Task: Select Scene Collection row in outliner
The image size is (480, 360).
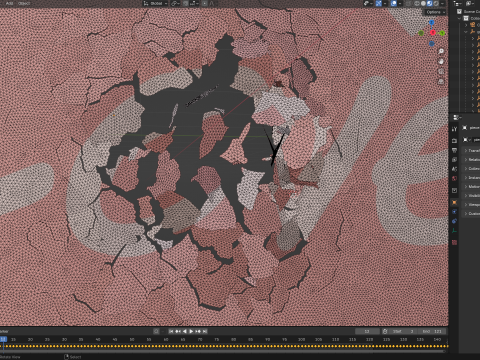Action: point(468,11)
